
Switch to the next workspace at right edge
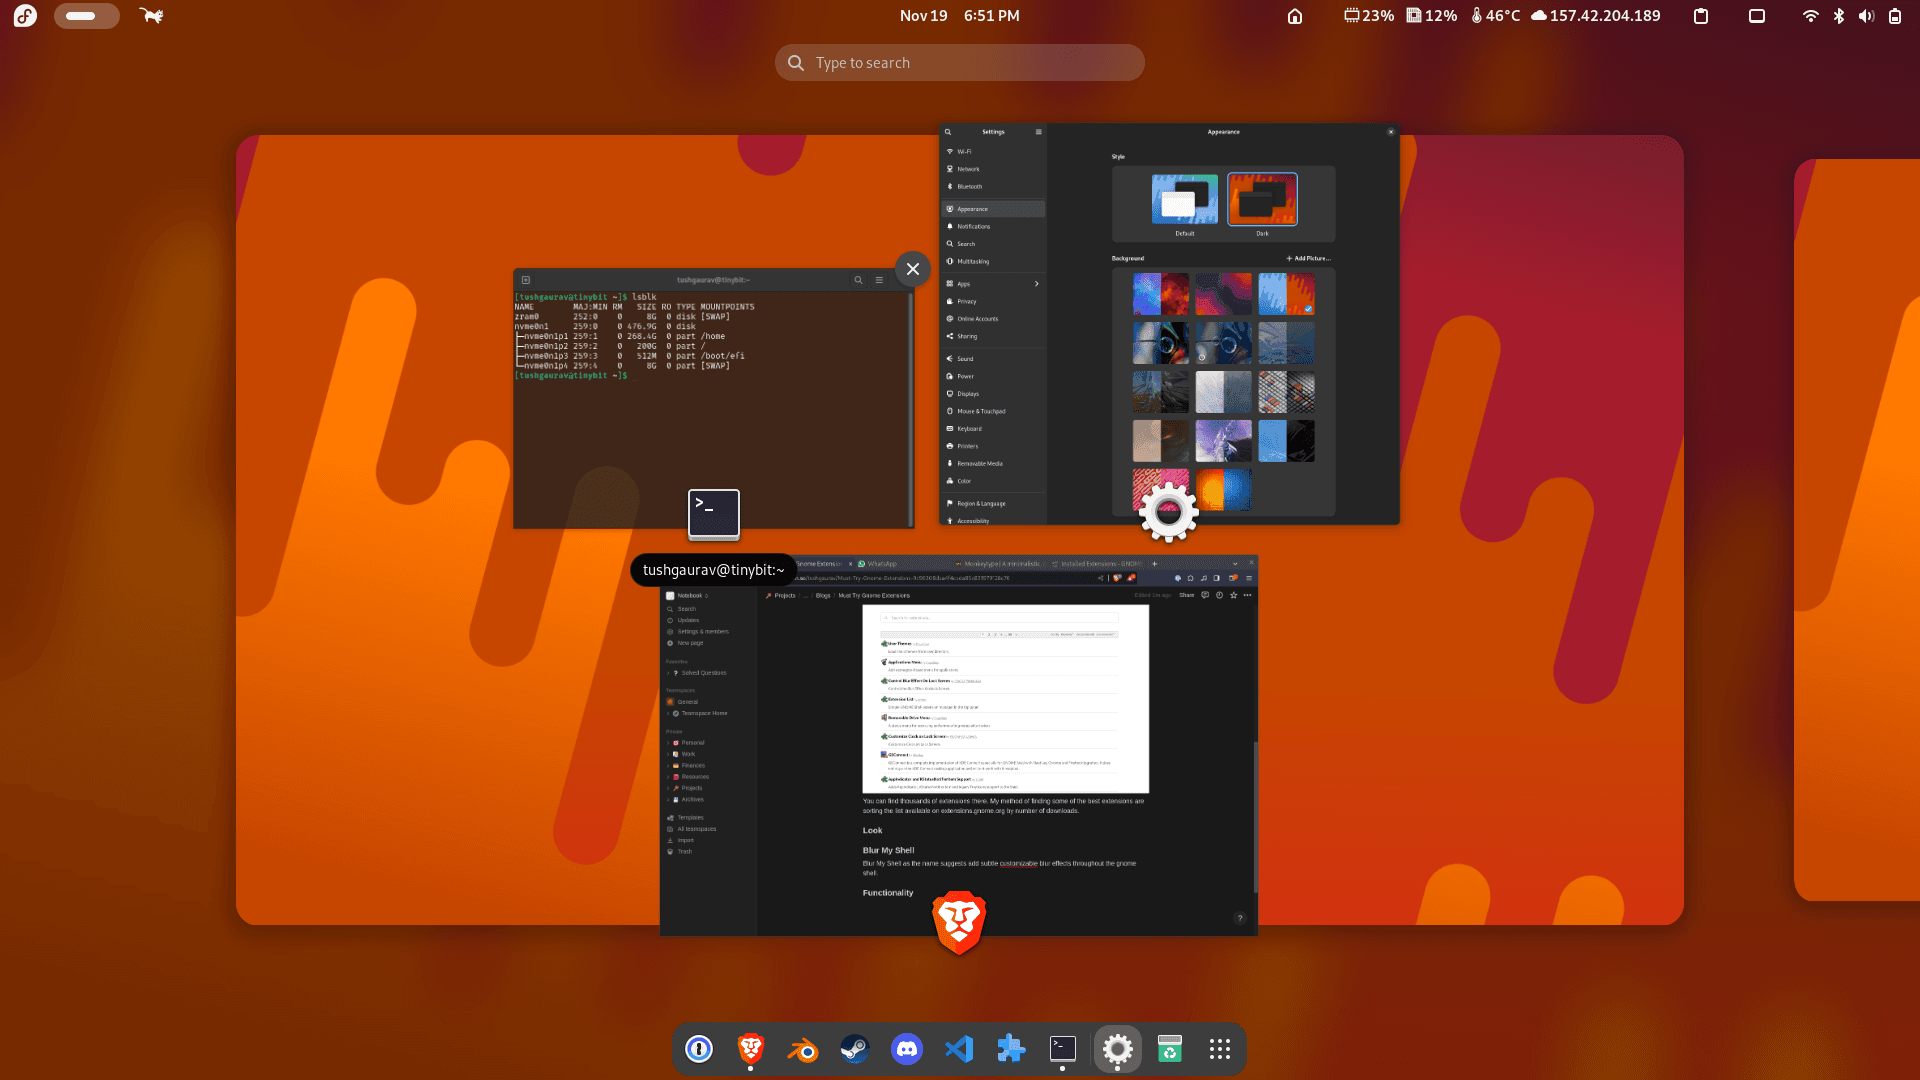click(x=1857, y=530)
